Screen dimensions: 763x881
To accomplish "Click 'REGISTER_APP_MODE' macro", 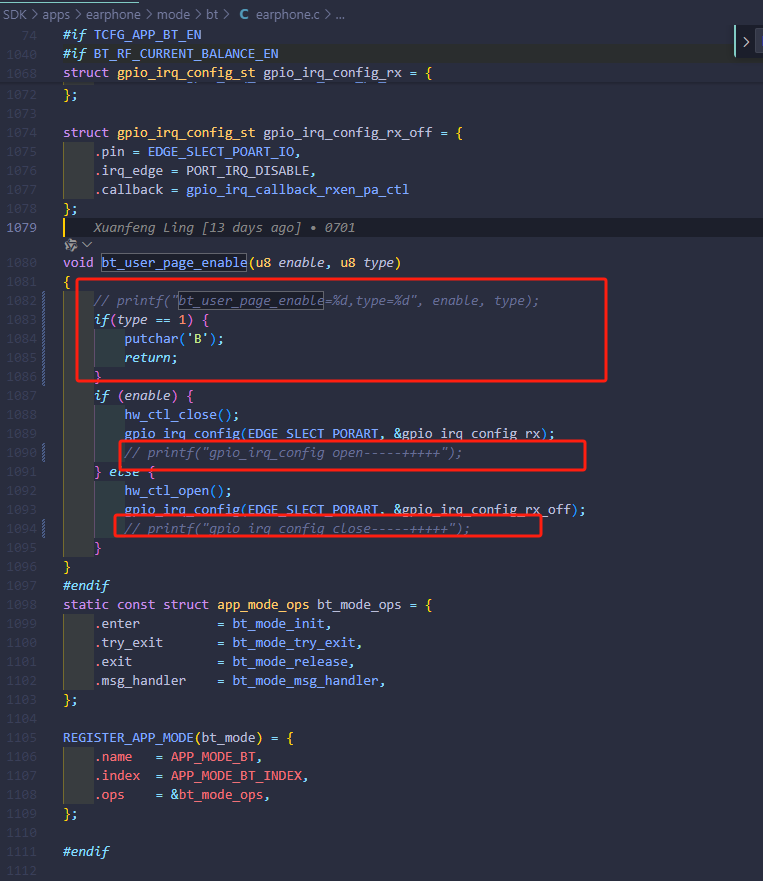I will pyautogui.click(x=128, y=738).
